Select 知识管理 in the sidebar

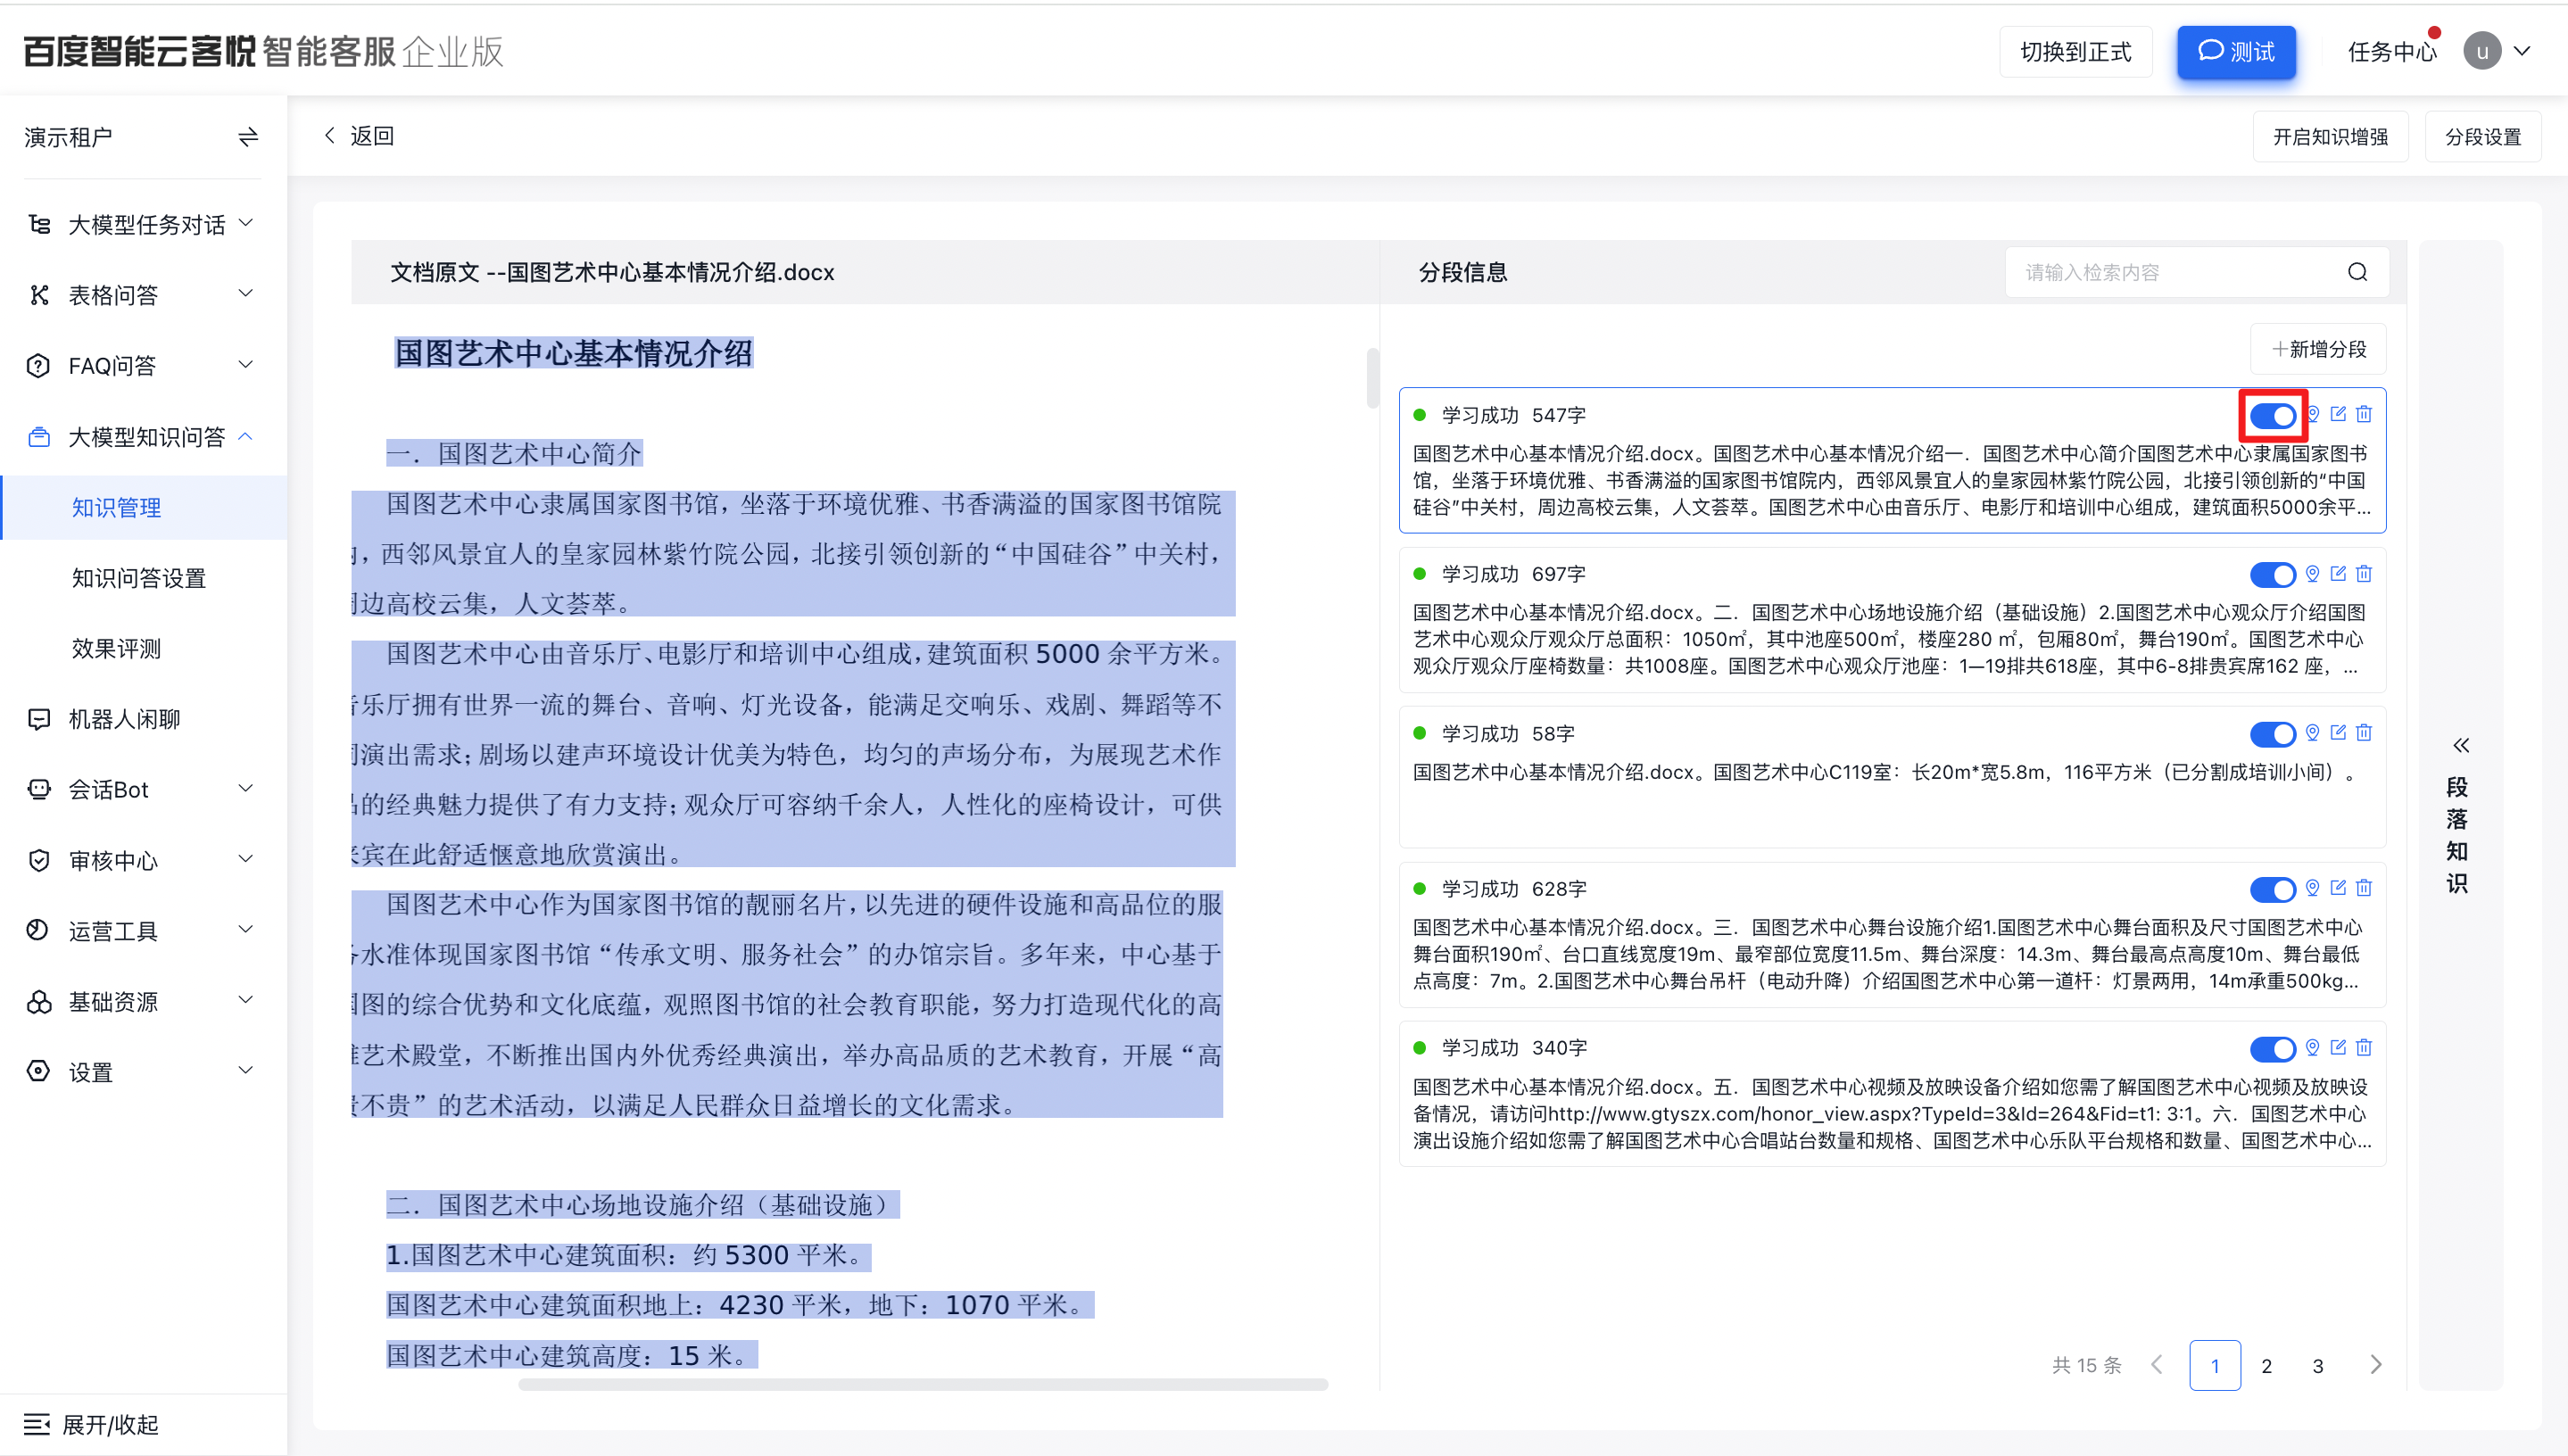pos(144,507)
